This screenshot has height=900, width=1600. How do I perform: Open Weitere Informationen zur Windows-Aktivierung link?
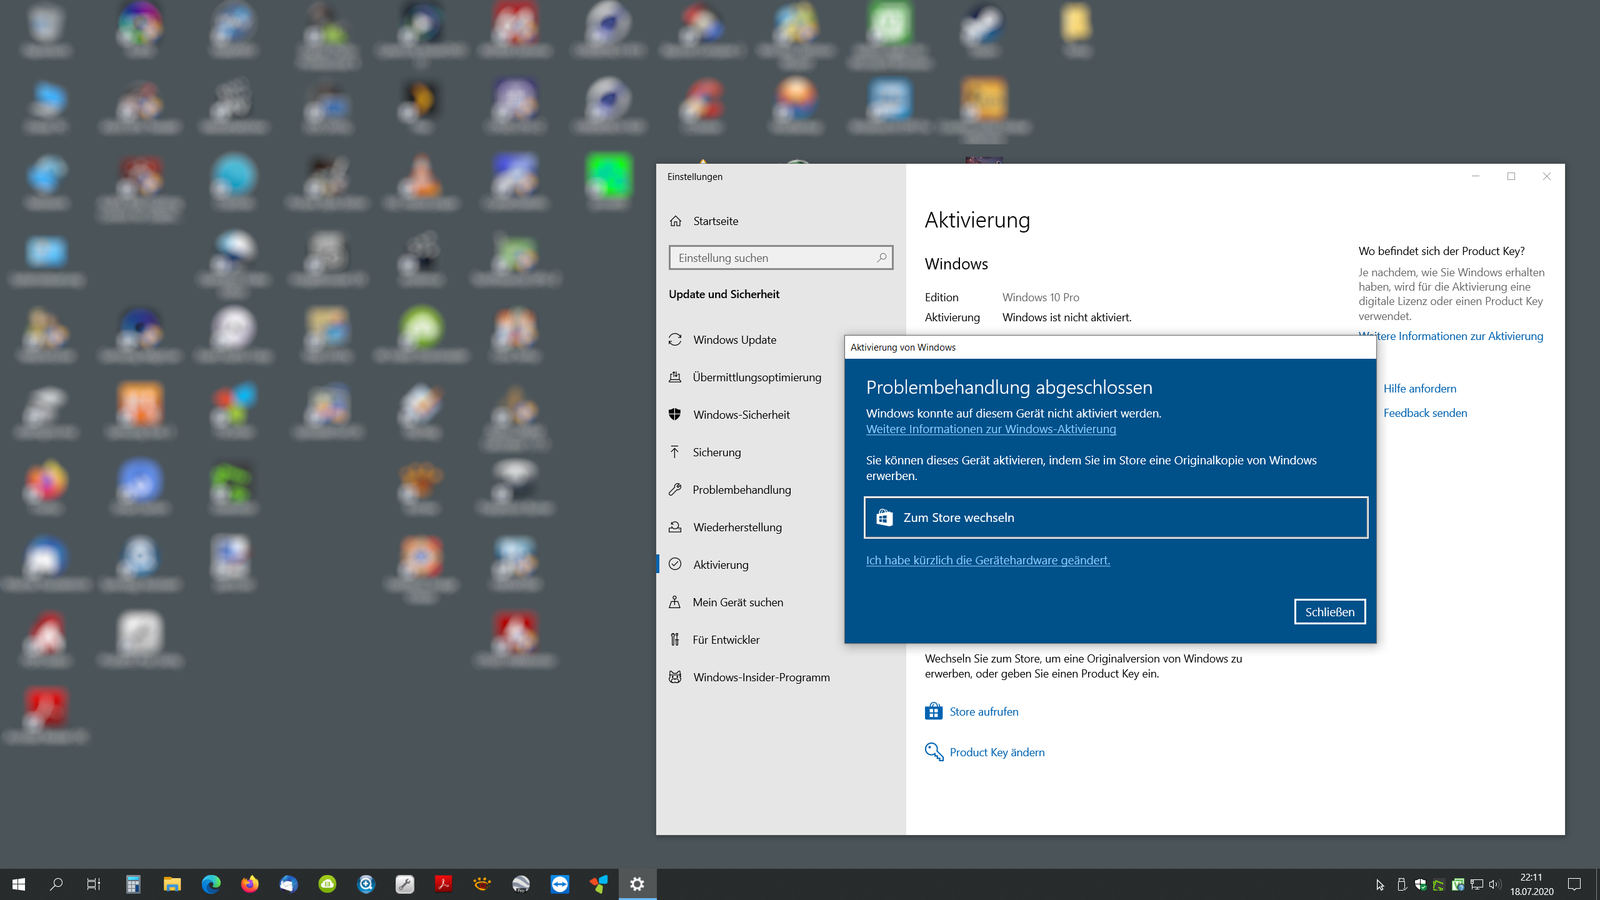click(x=991, y=430)
